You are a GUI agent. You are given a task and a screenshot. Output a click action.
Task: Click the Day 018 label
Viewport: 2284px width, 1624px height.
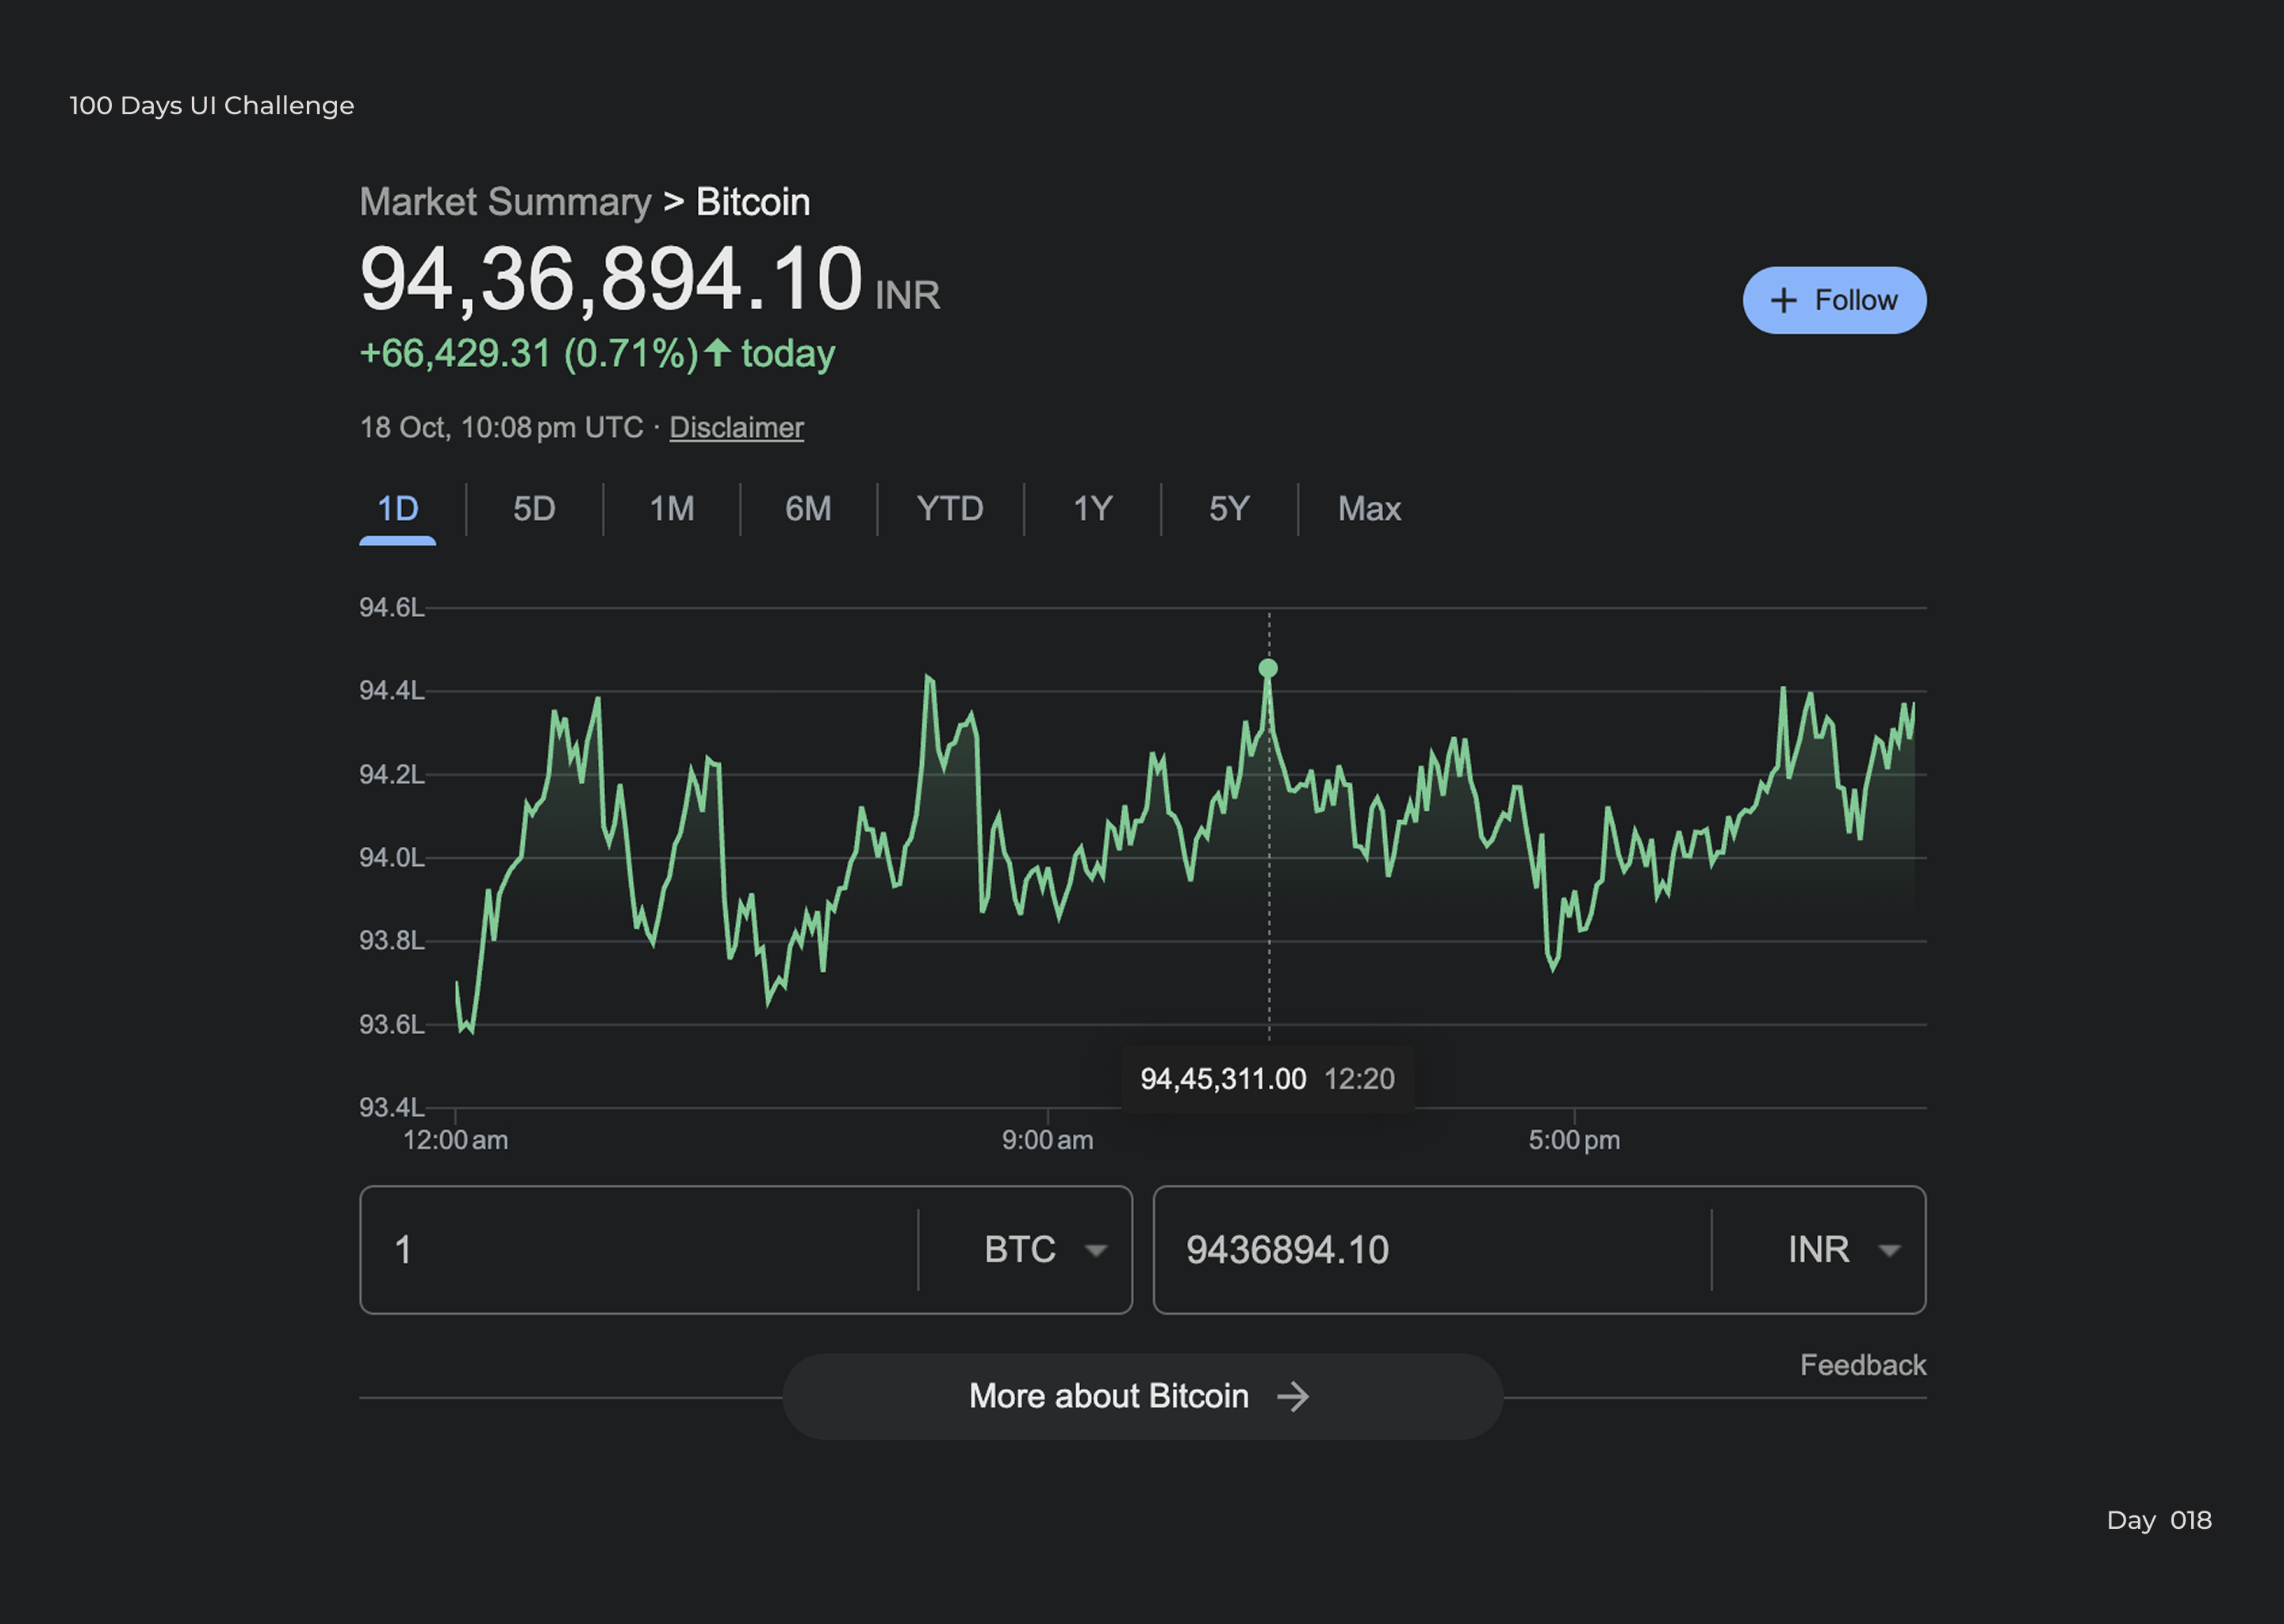2159,1521
